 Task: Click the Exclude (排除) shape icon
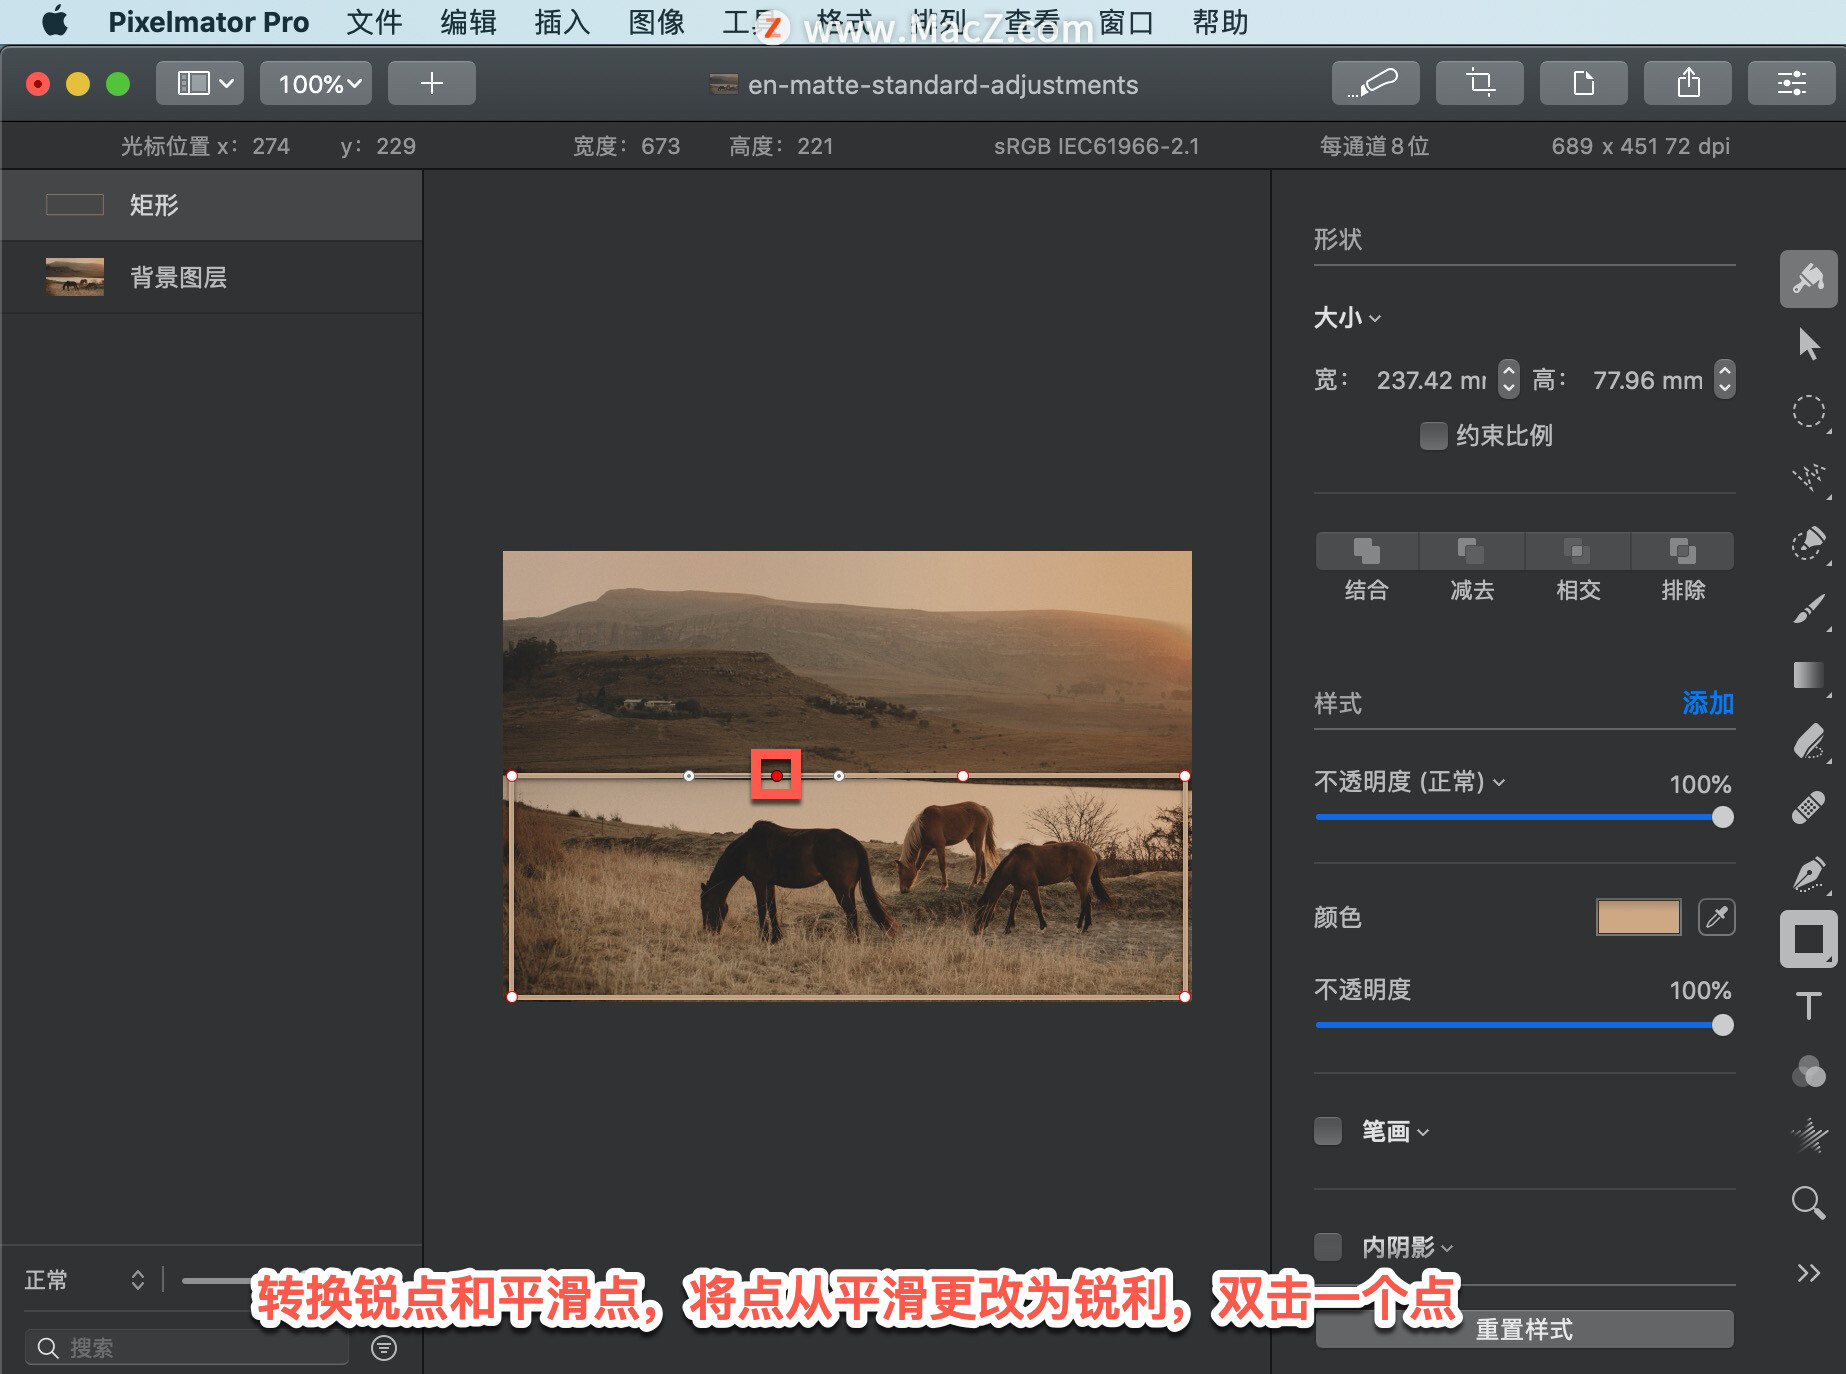coord(1682,551)
